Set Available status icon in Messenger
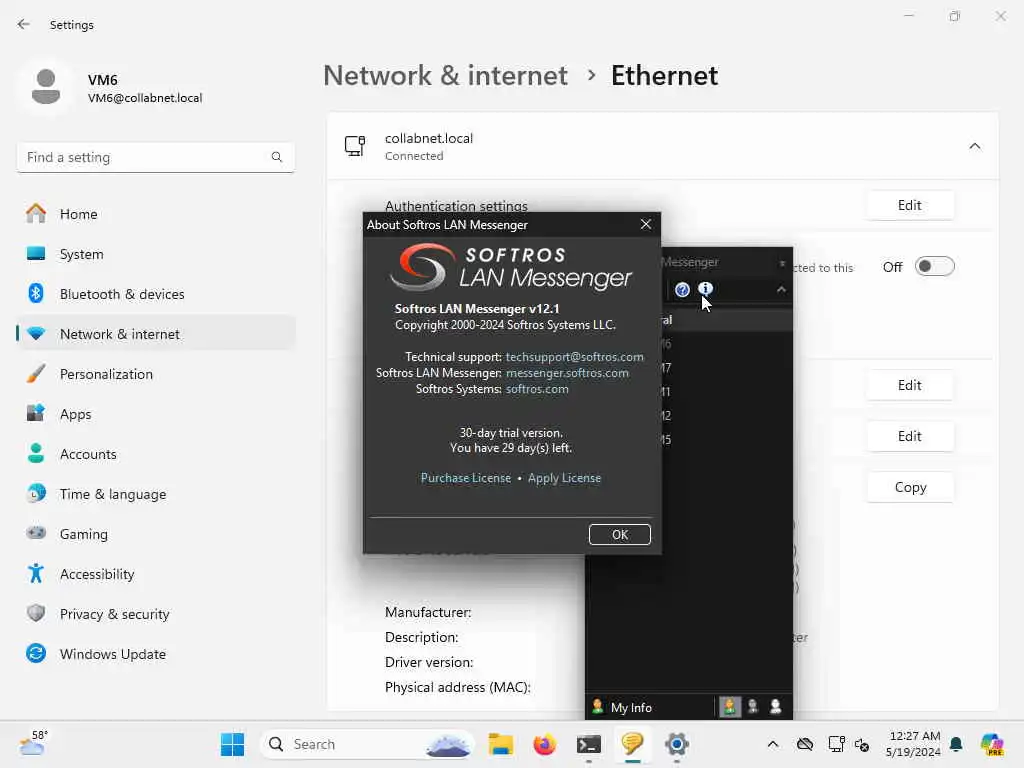Image resolution: width=1024 pixels, height=768 pixels. pos(729,707)
